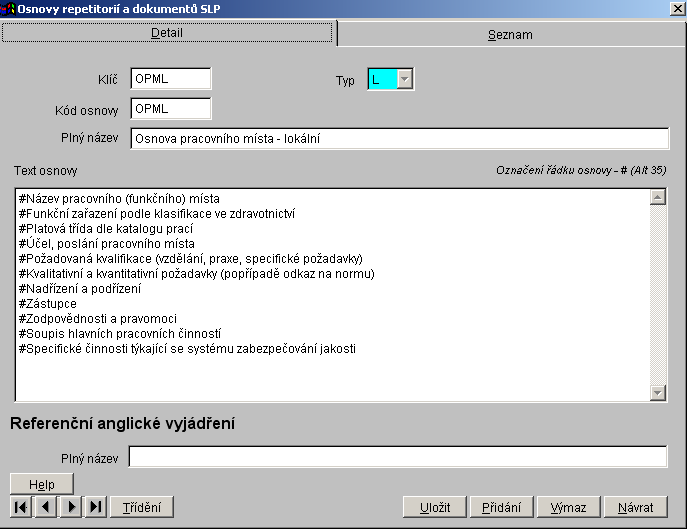Open the Typ dropdown list

click(x=405, y=80)
